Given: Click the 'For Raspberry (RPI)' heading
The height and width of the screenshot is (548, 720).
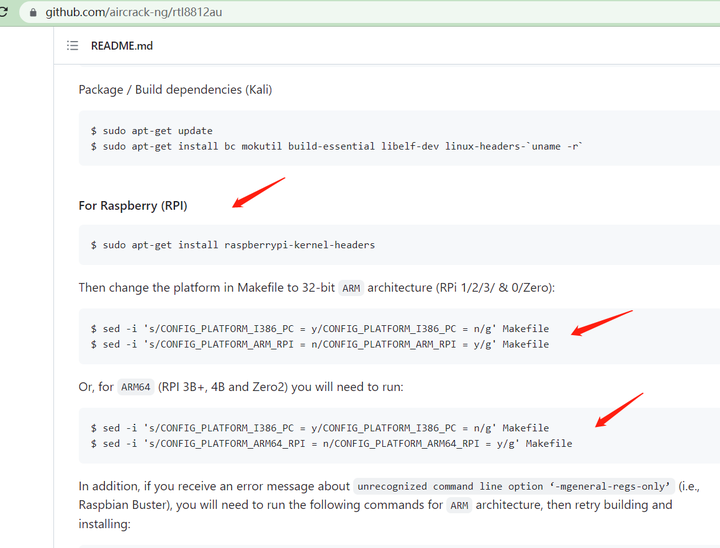Looking at the screenshot, I should 133,206.
